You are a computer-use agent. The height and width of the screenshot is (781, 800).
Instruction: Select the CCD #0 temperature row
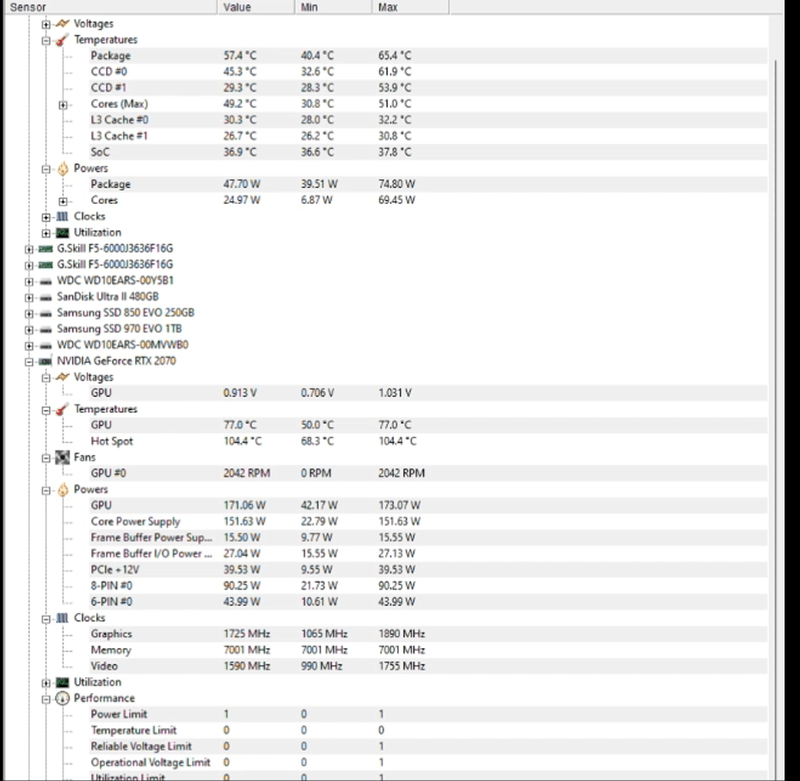coord(428,71)
